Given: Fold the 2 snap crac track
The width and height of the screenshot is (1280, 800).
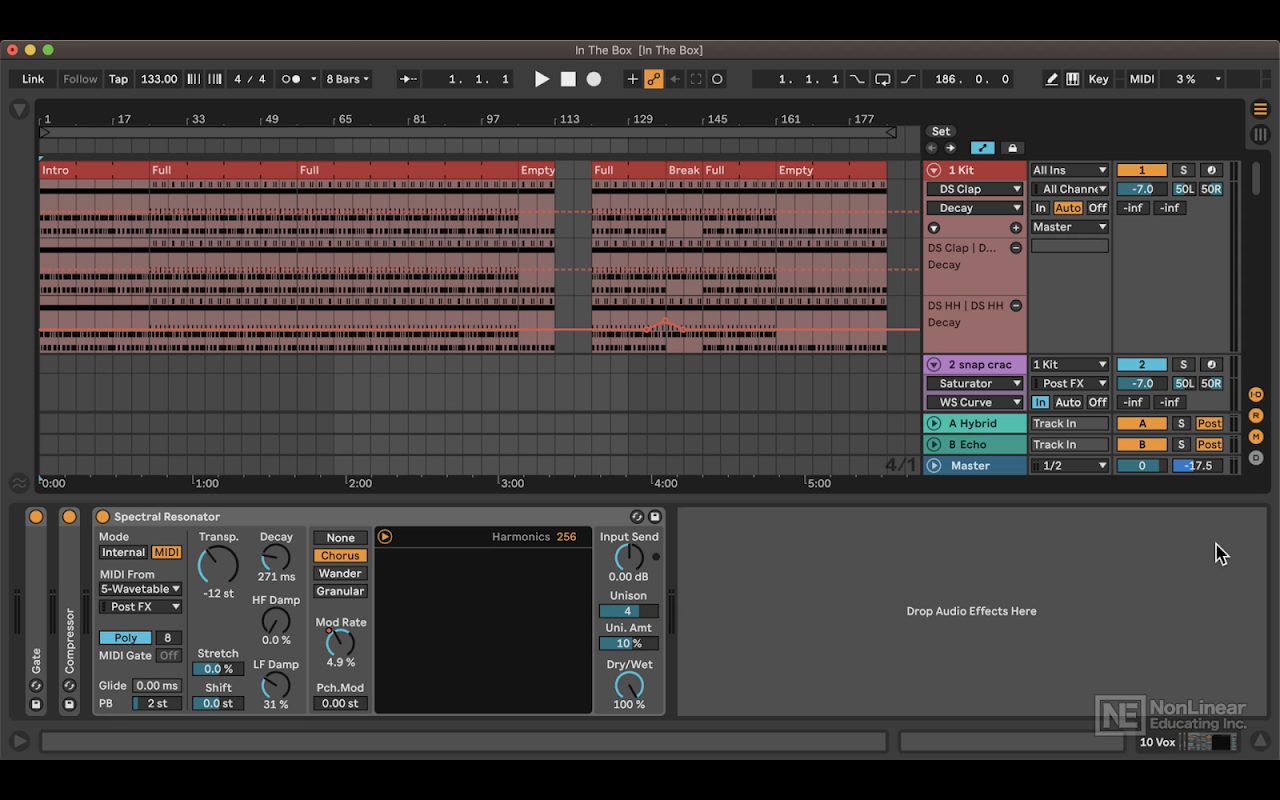Looking at the screenshot, I should coord(934,365).
